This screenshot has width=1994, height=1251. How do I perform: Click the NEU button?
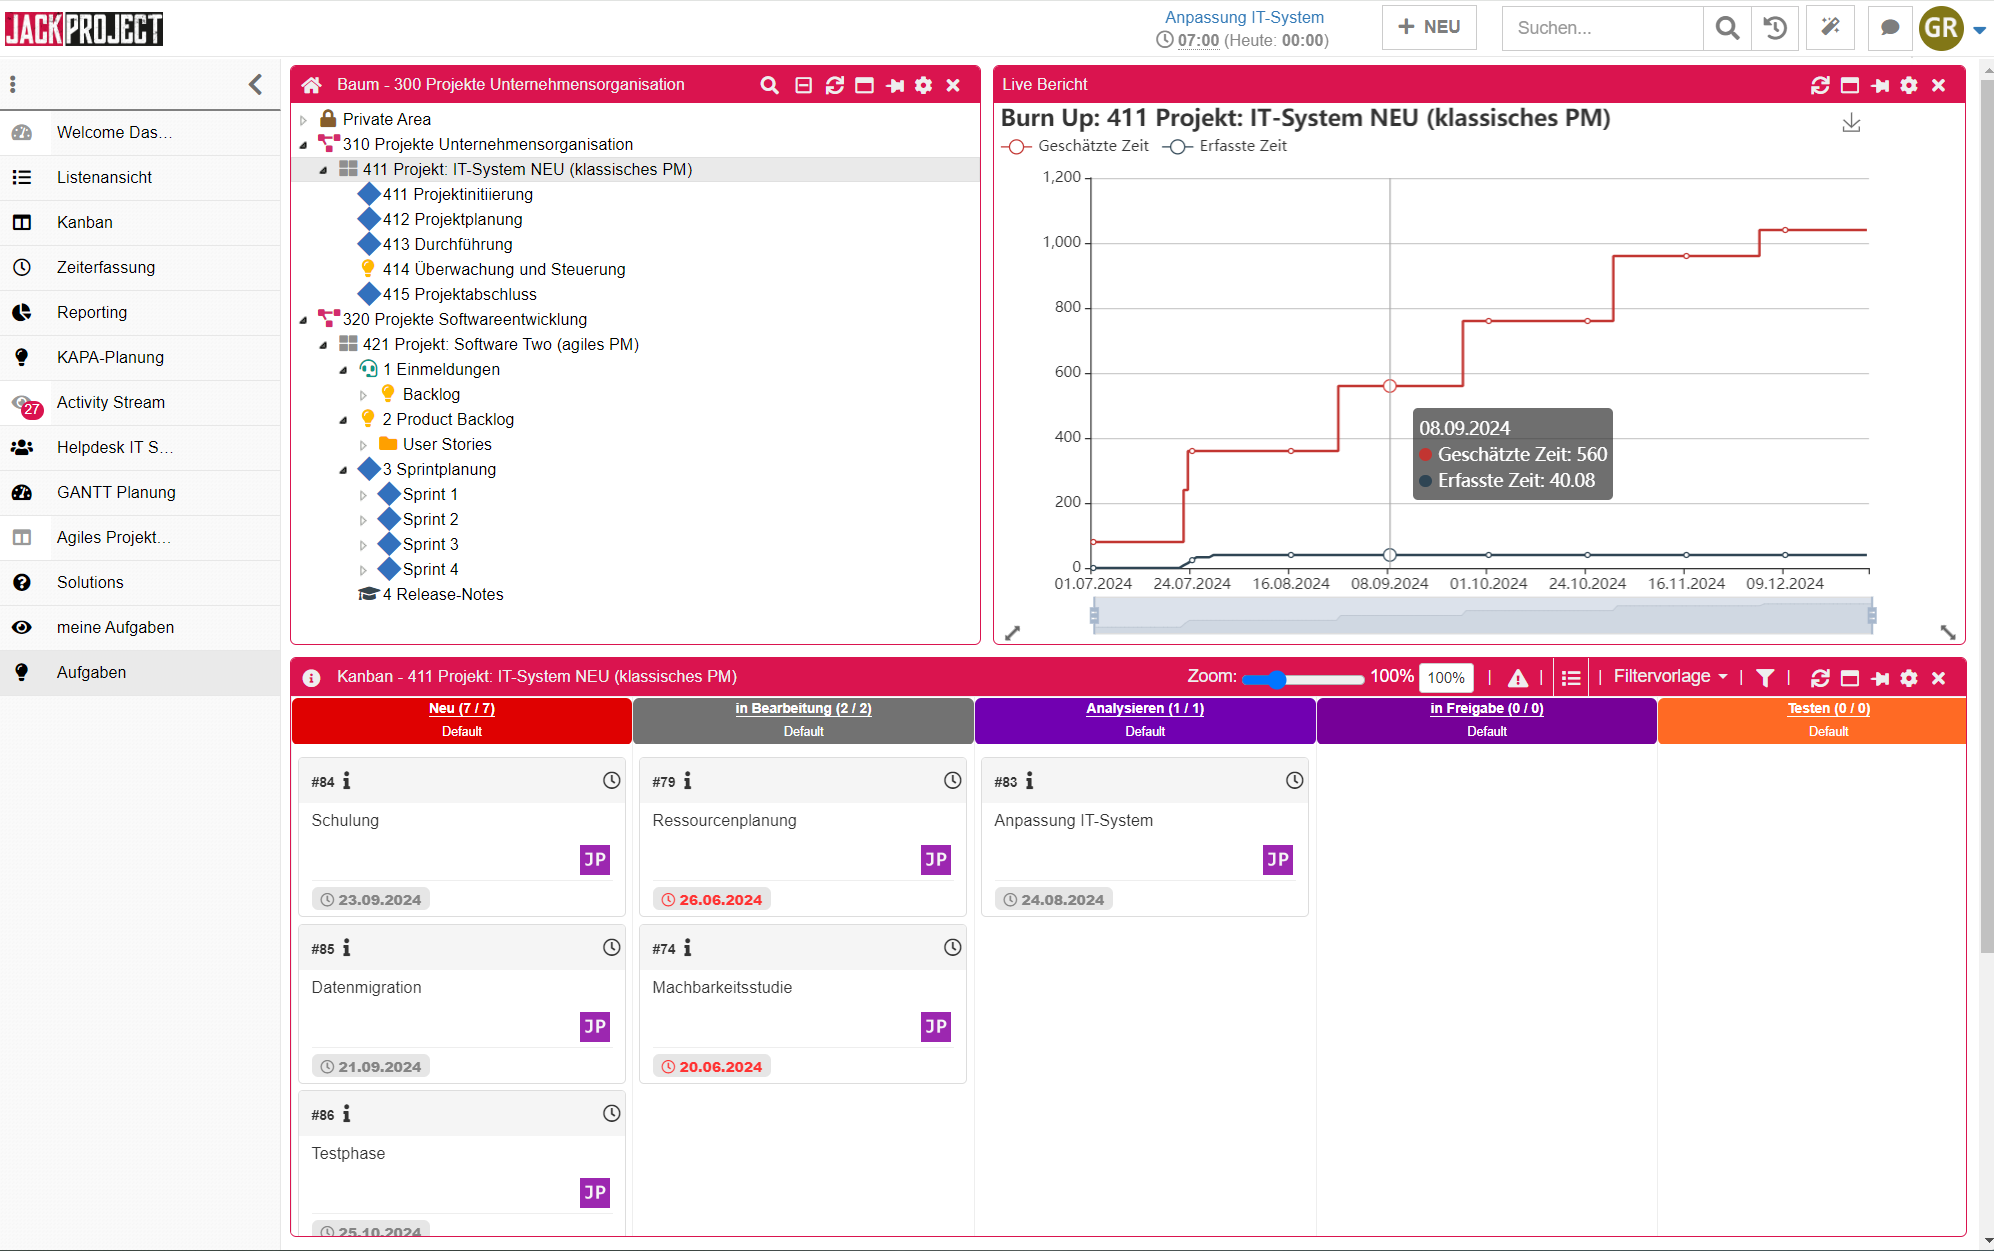(1429, 28)
